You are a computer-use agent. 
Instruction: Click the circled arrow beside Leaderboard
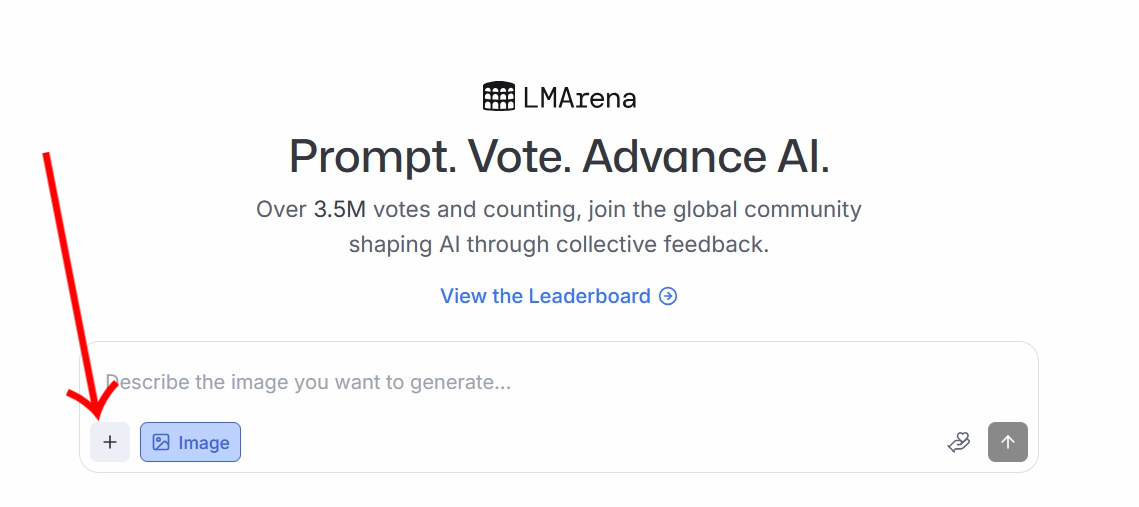(668, 296)
